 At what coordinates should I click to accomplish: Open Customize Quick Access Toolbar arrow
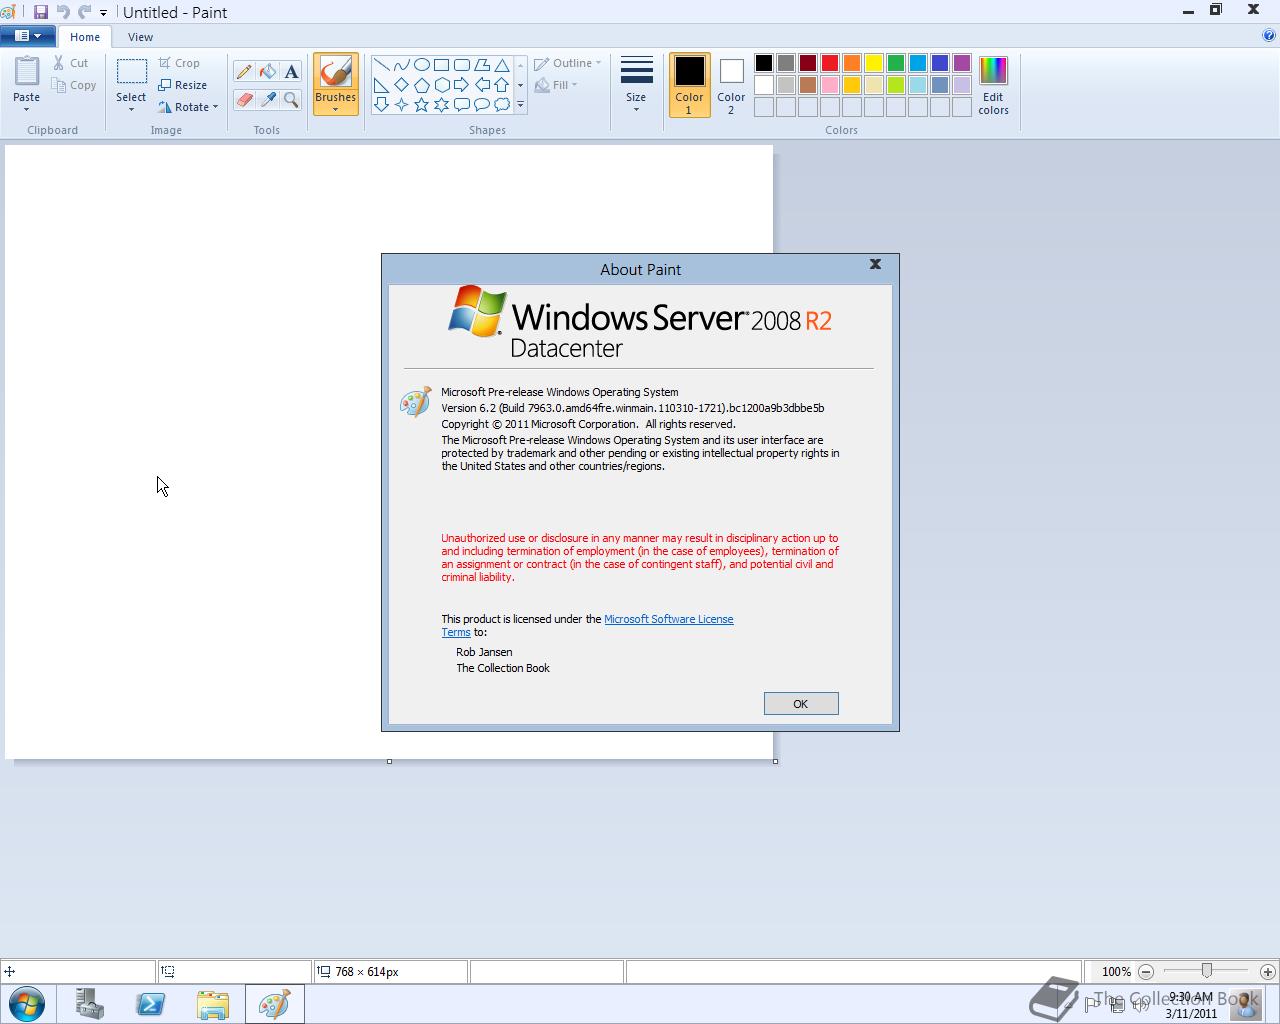(x=103, y=13)
